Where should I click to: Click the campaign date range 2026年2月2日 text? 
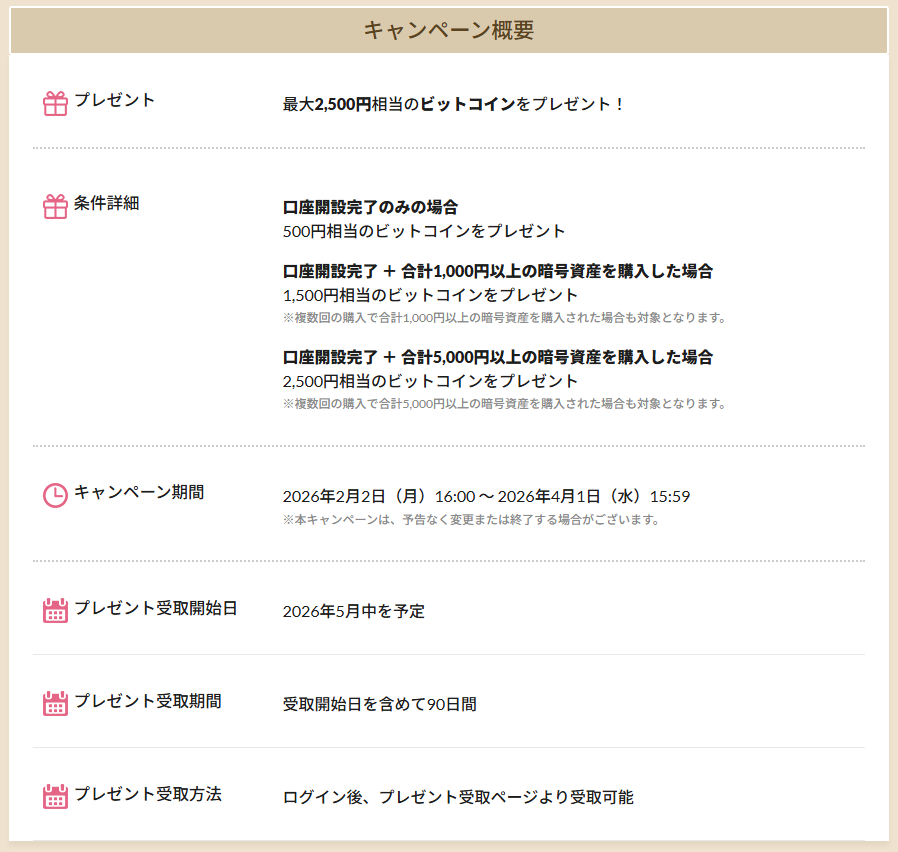click(486, 496)
